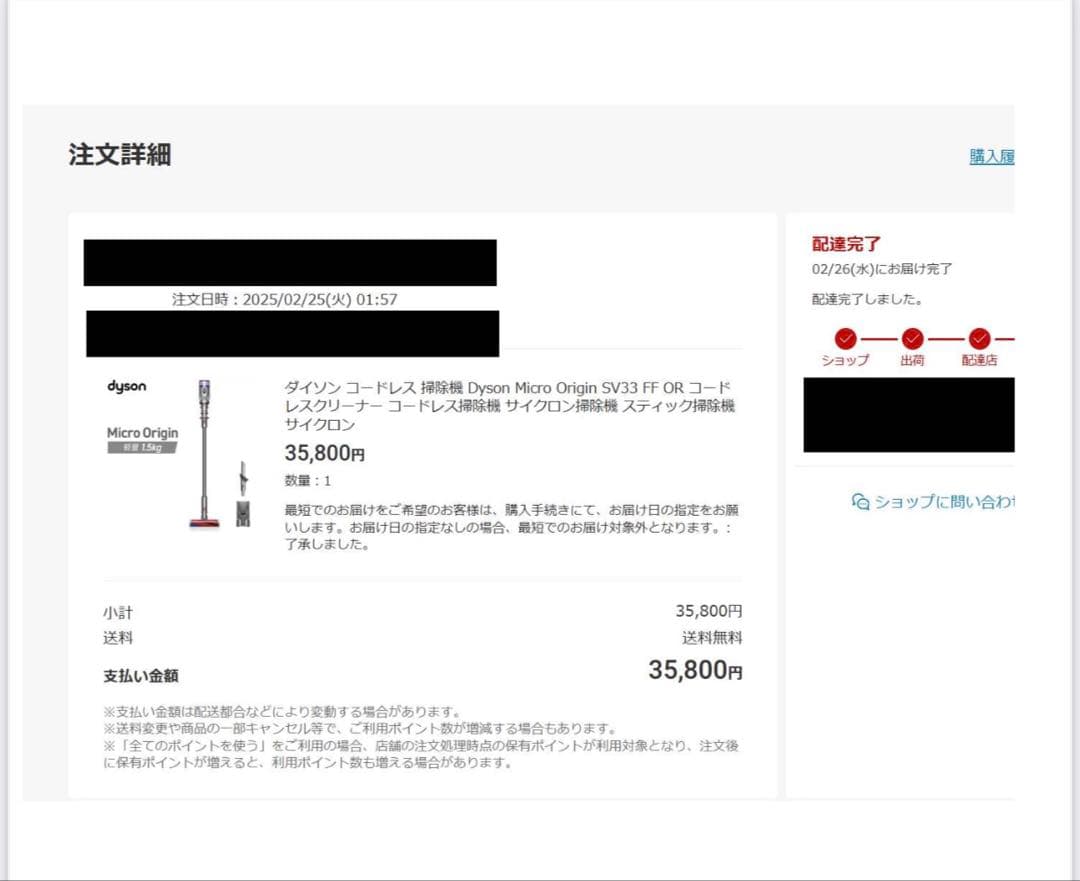Screen dimensions: 1080x881
Task: Click the 02/26(水)にお届け完了 delivery date text
Action: [x=883, y=268]
